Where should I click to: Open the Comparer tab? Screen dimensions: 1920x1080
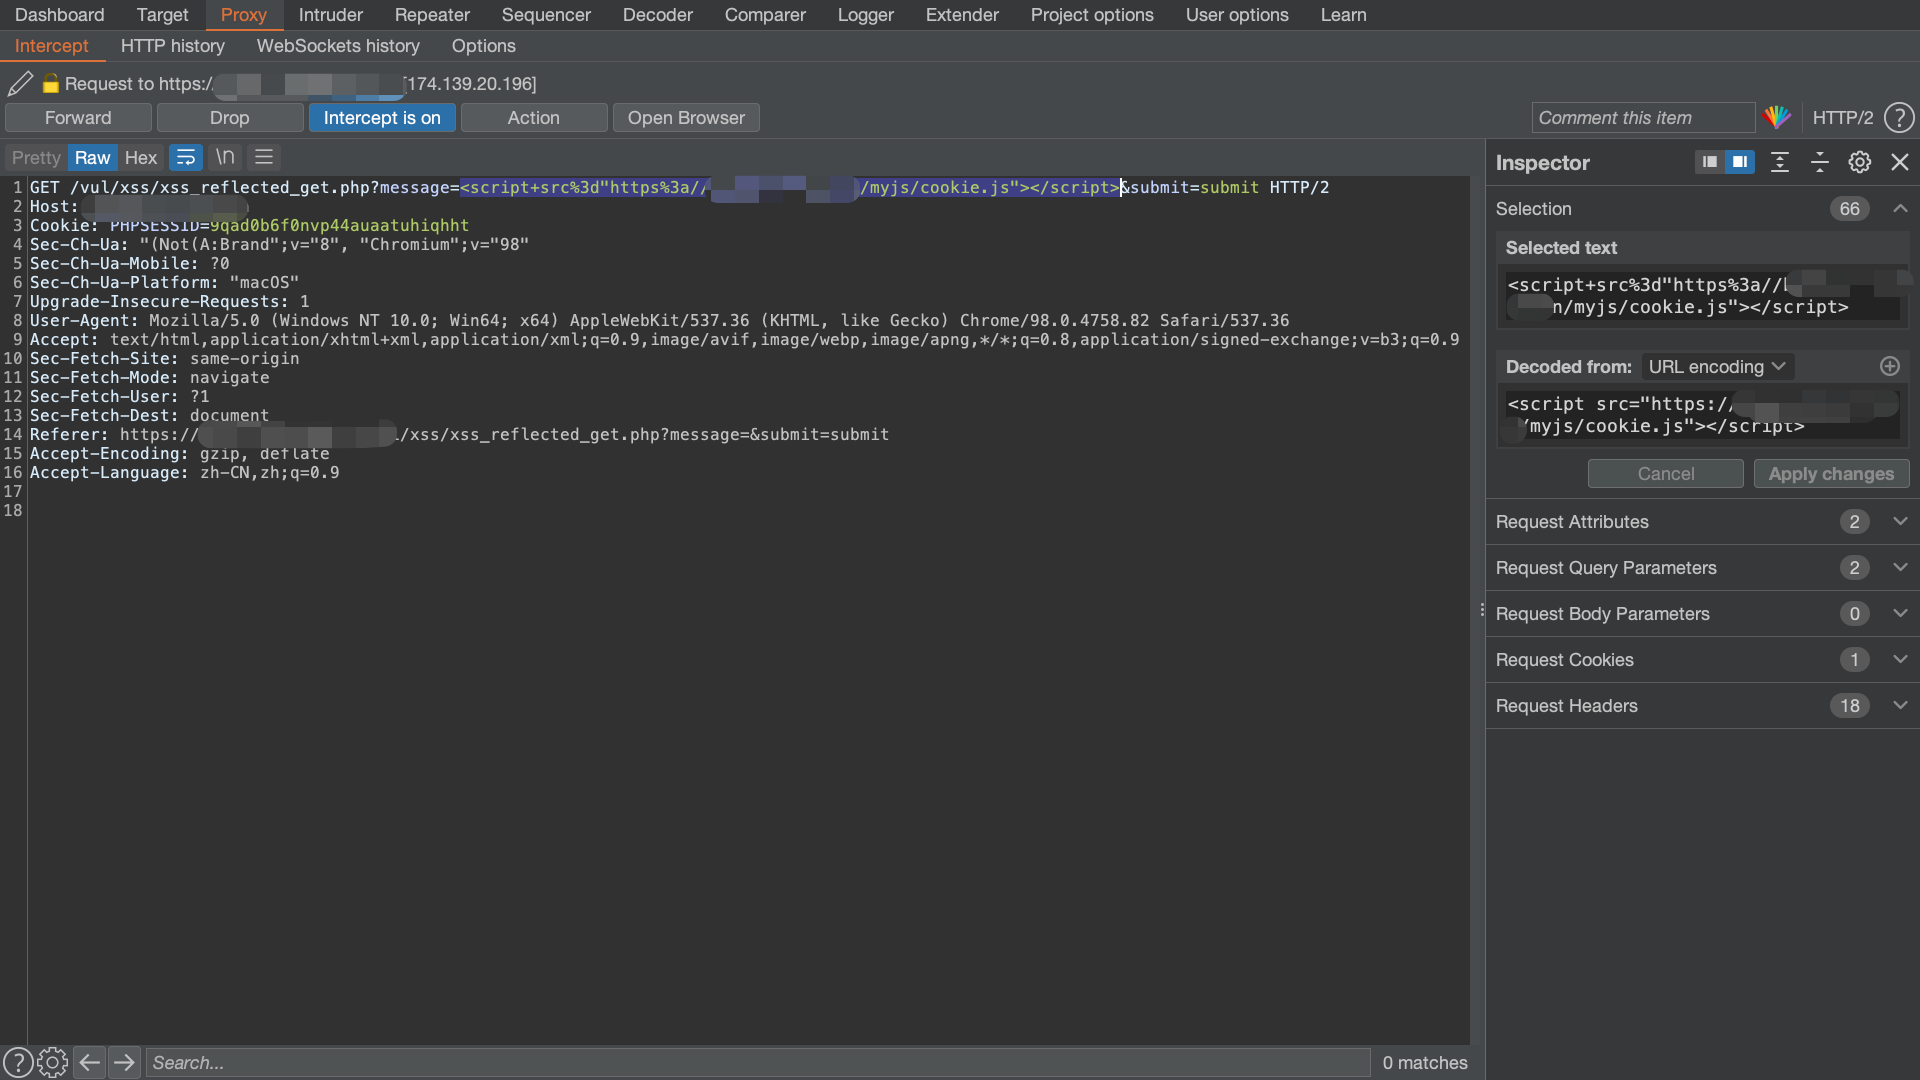pyautogui.click(x=765, y=15)
